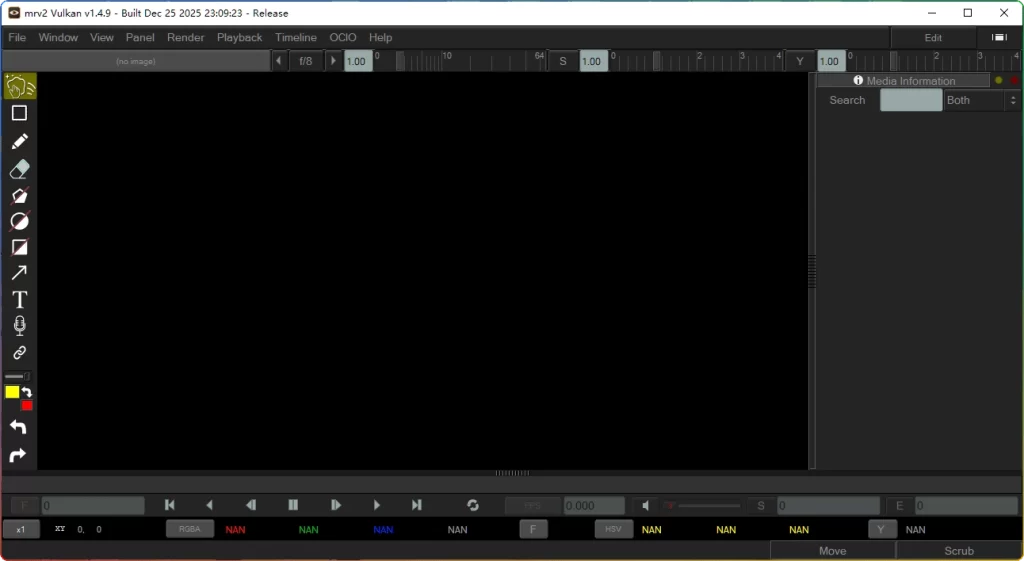Click the (no image) layer selector
1024x561 pixels.
[136, 61]
